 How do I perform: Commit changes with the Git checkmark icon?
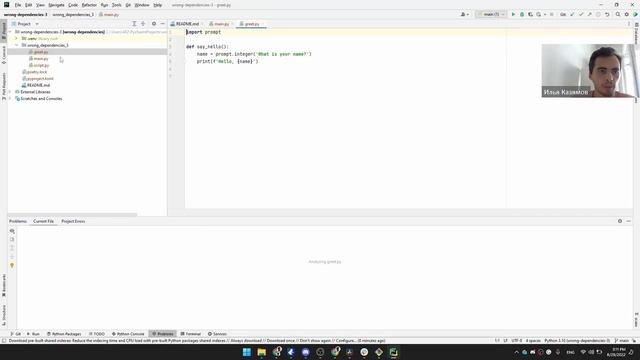click(x=581, y=14)
